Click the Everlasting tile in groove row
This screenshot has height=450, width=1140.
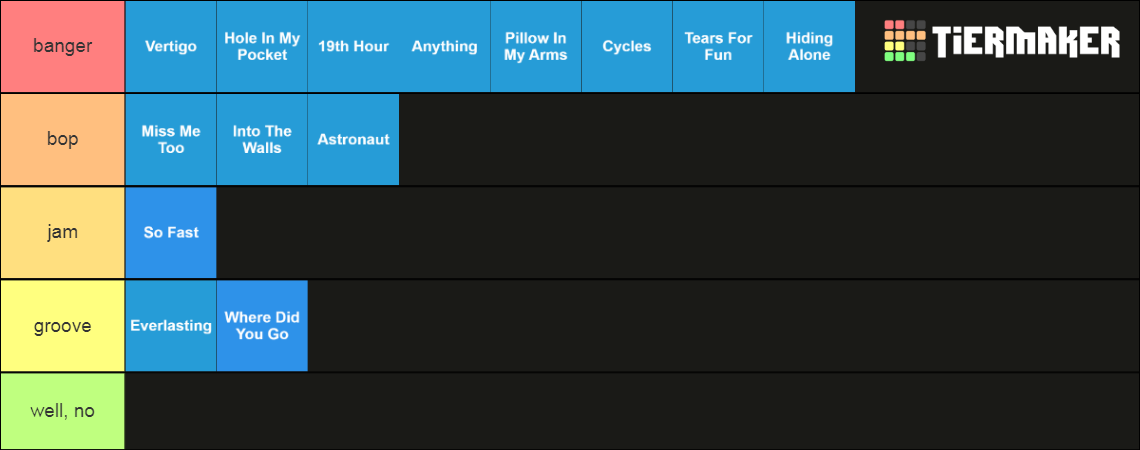171,326
